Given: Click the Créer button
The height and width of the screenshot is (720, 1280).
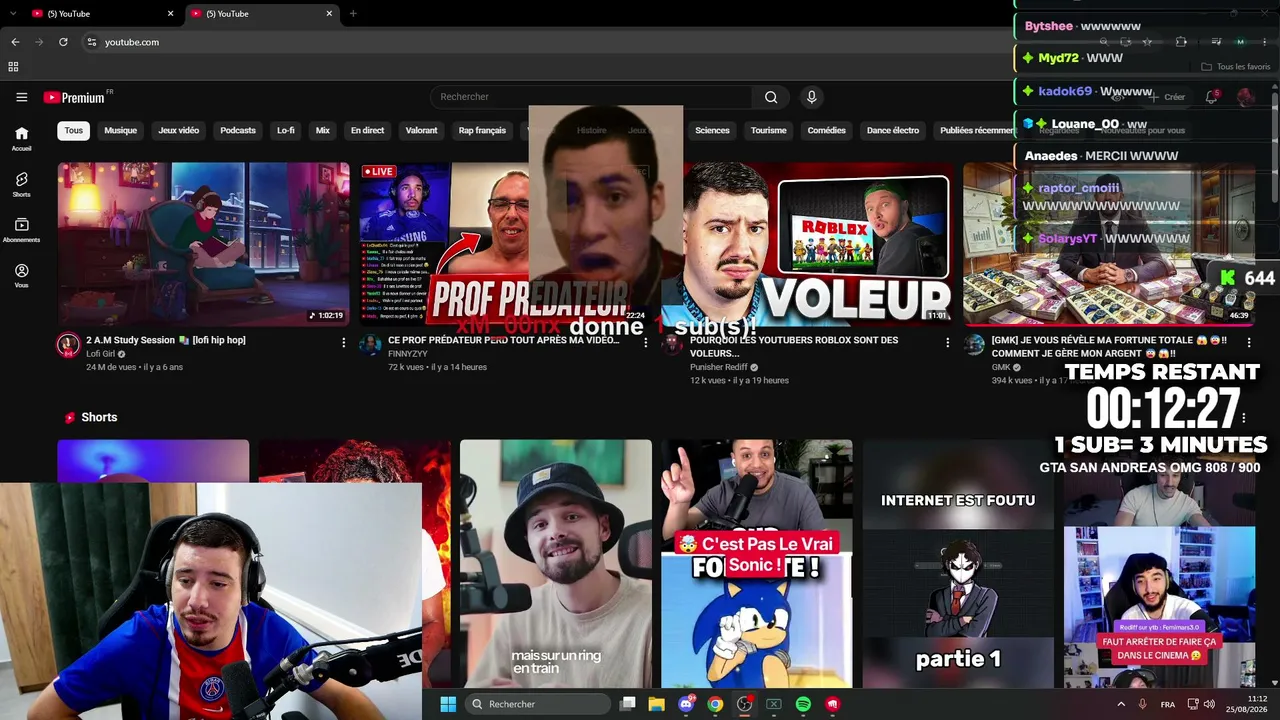Looking at the screenshot, I should click(x=1166, y=97).
